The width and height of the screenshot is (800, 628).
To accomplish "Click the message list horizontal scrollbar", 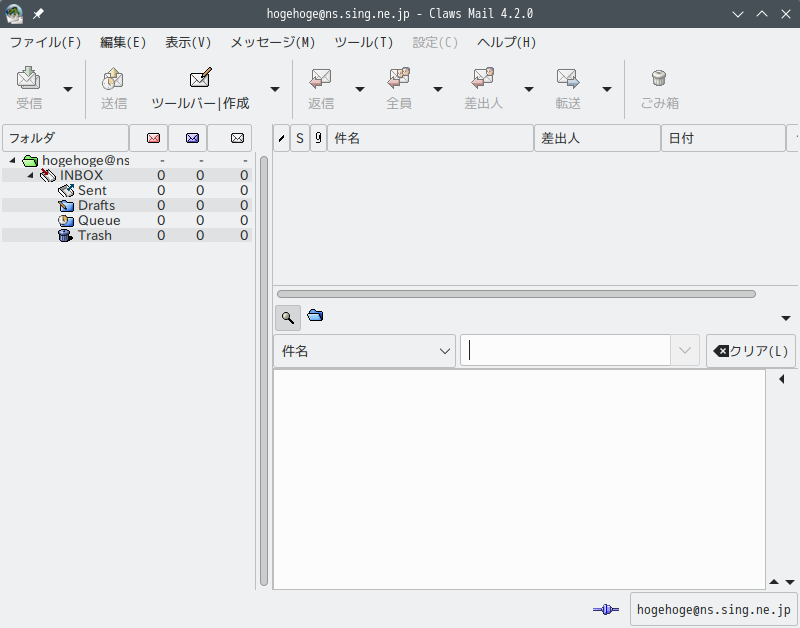I will click(516, 294).
